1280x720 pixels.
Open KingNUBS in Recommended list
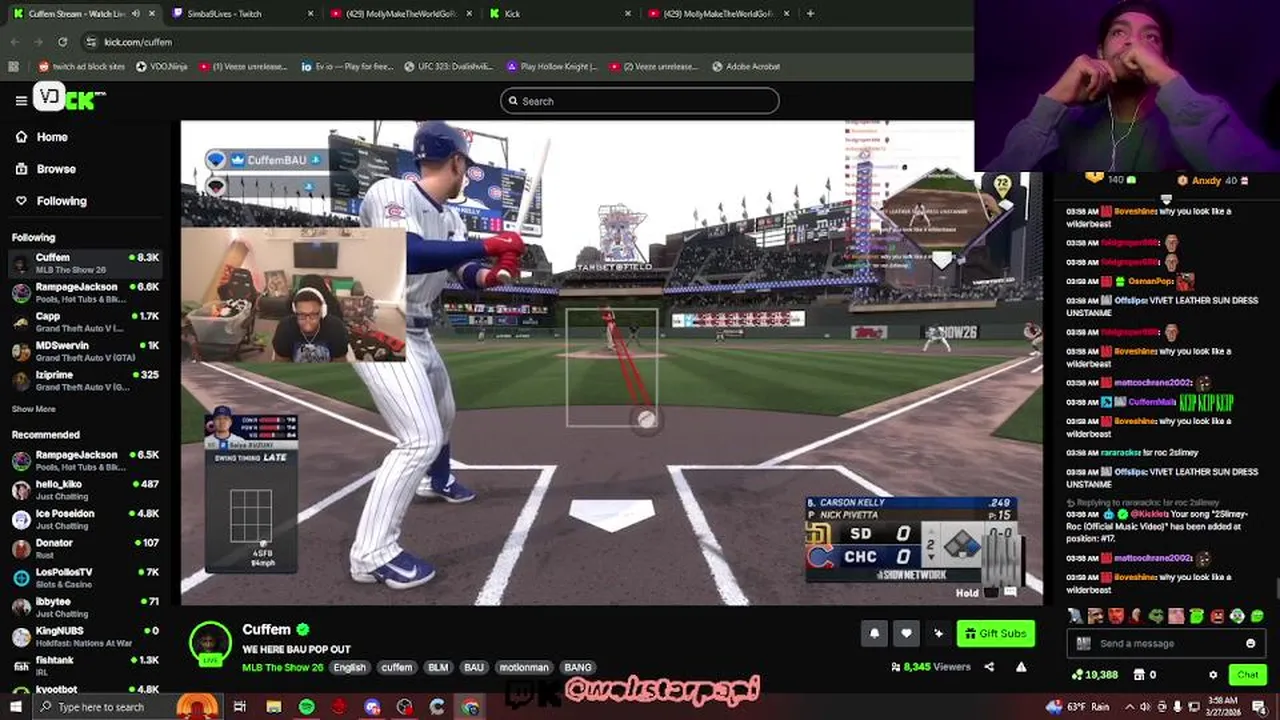point(85,636)
